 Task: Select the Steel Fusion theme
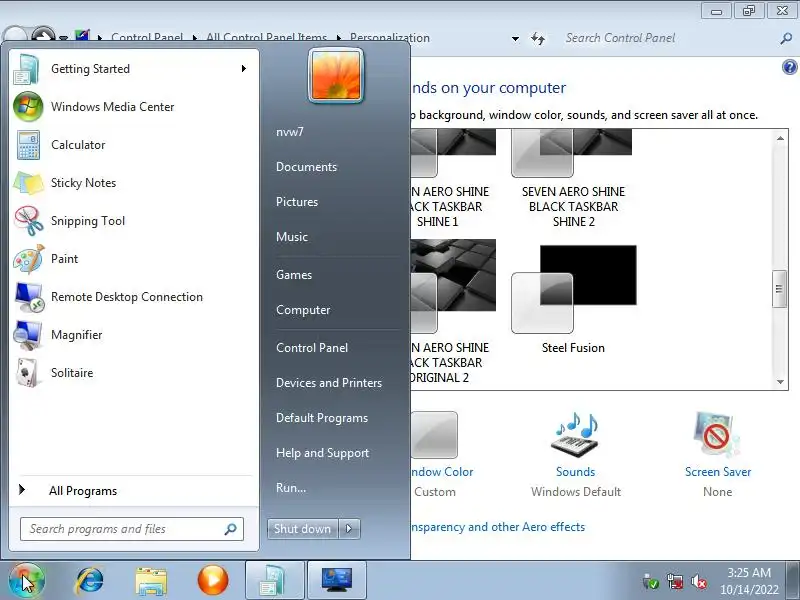point(573,301)
